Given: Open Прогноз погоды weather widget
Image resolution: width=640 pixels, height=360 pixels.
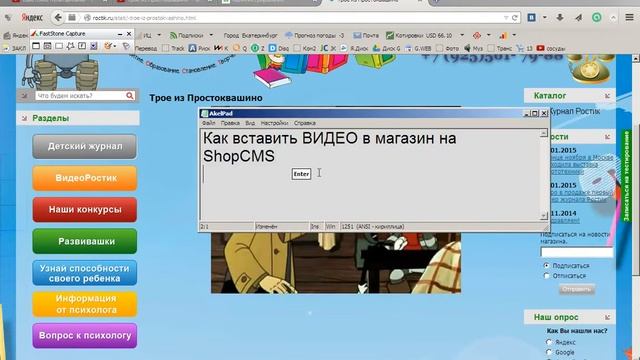Looking at the screenshot, I should (314, 36).
